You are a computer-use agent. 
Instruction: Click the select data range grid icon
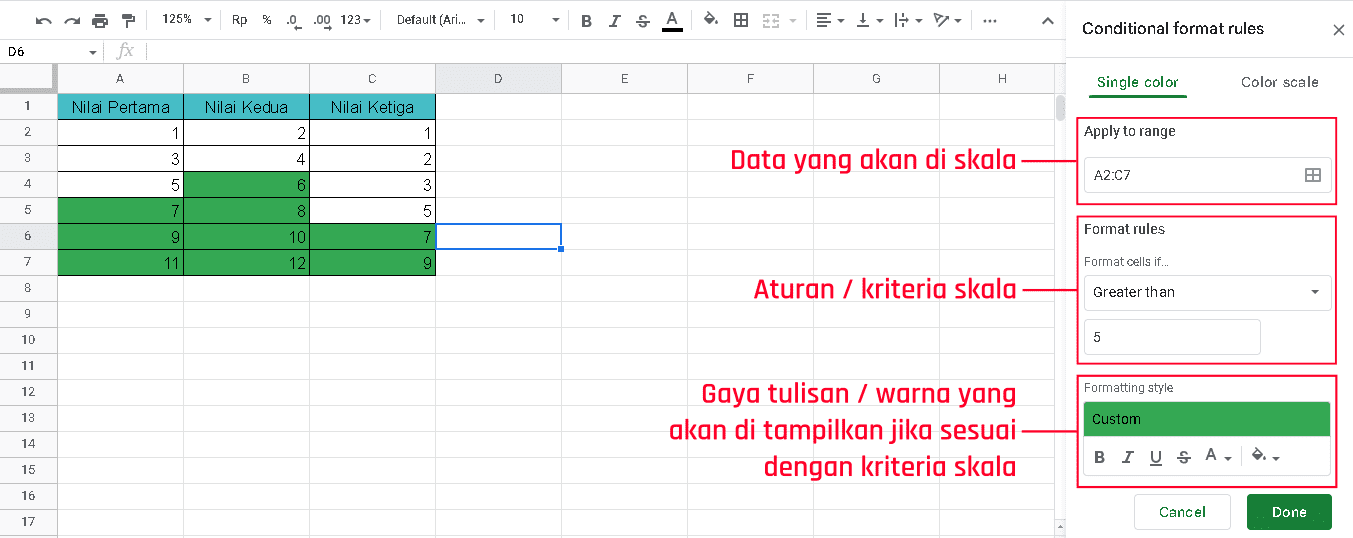(x=1313, y=175)
